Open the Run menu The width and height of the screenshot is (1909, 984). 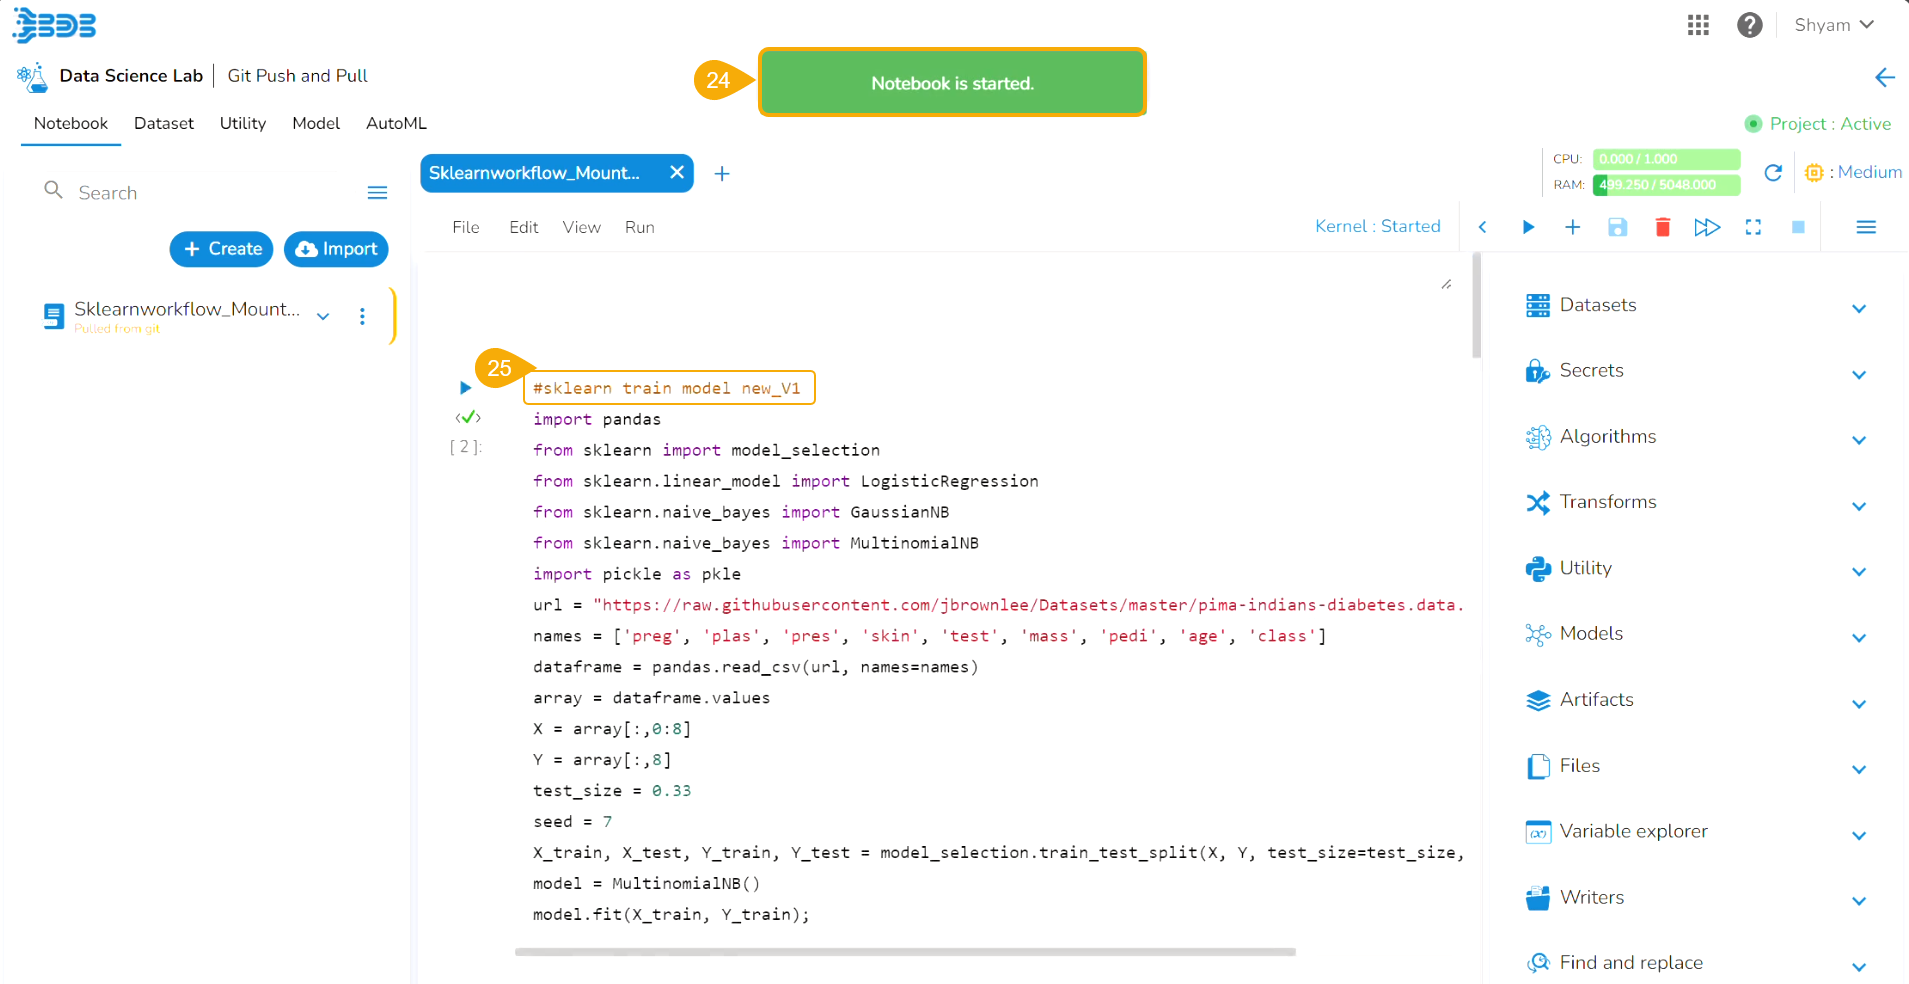coord(639,227)
